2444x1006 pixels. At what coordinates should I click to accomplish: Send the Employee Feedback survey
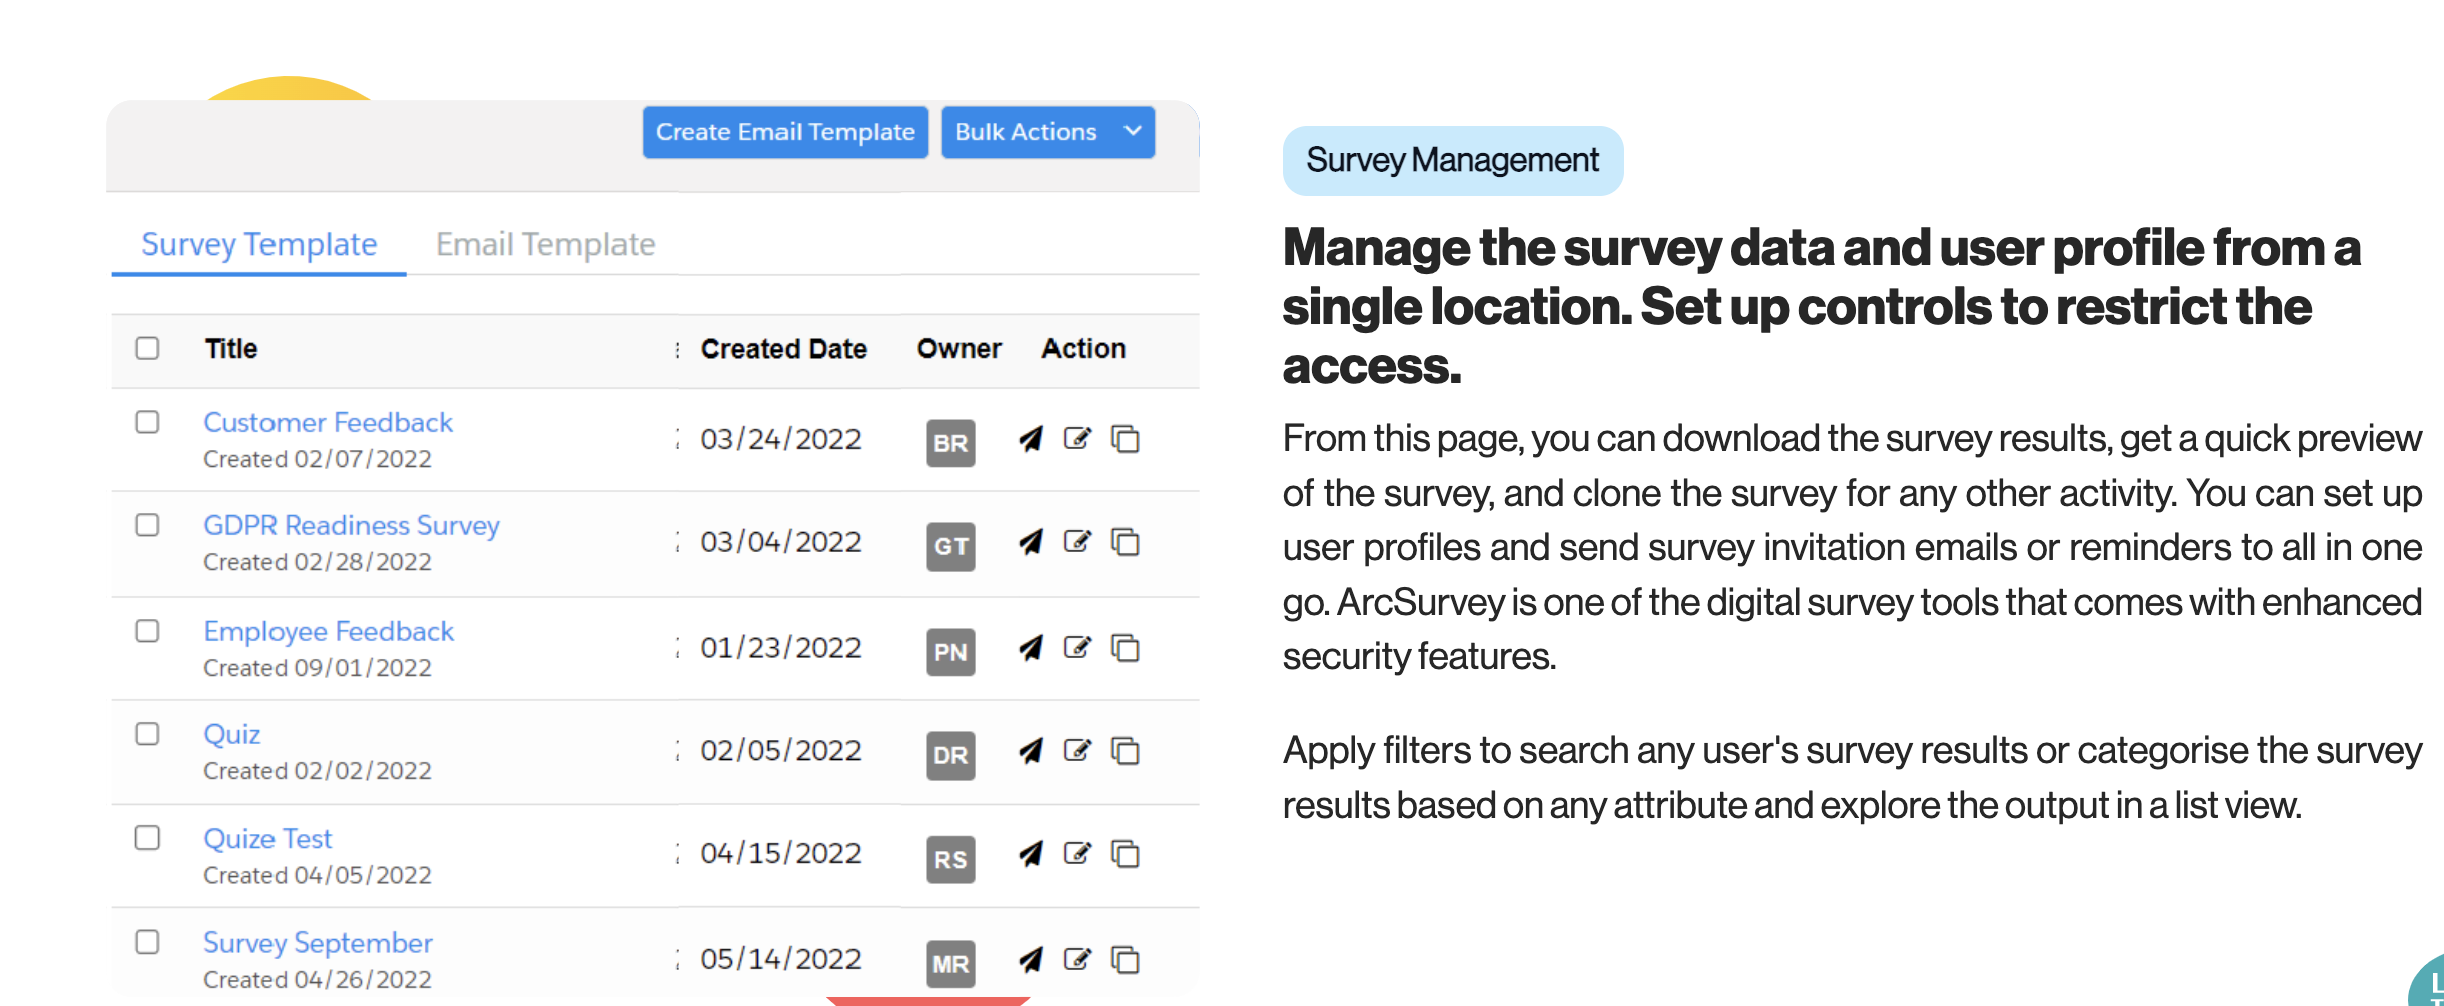1030,648
